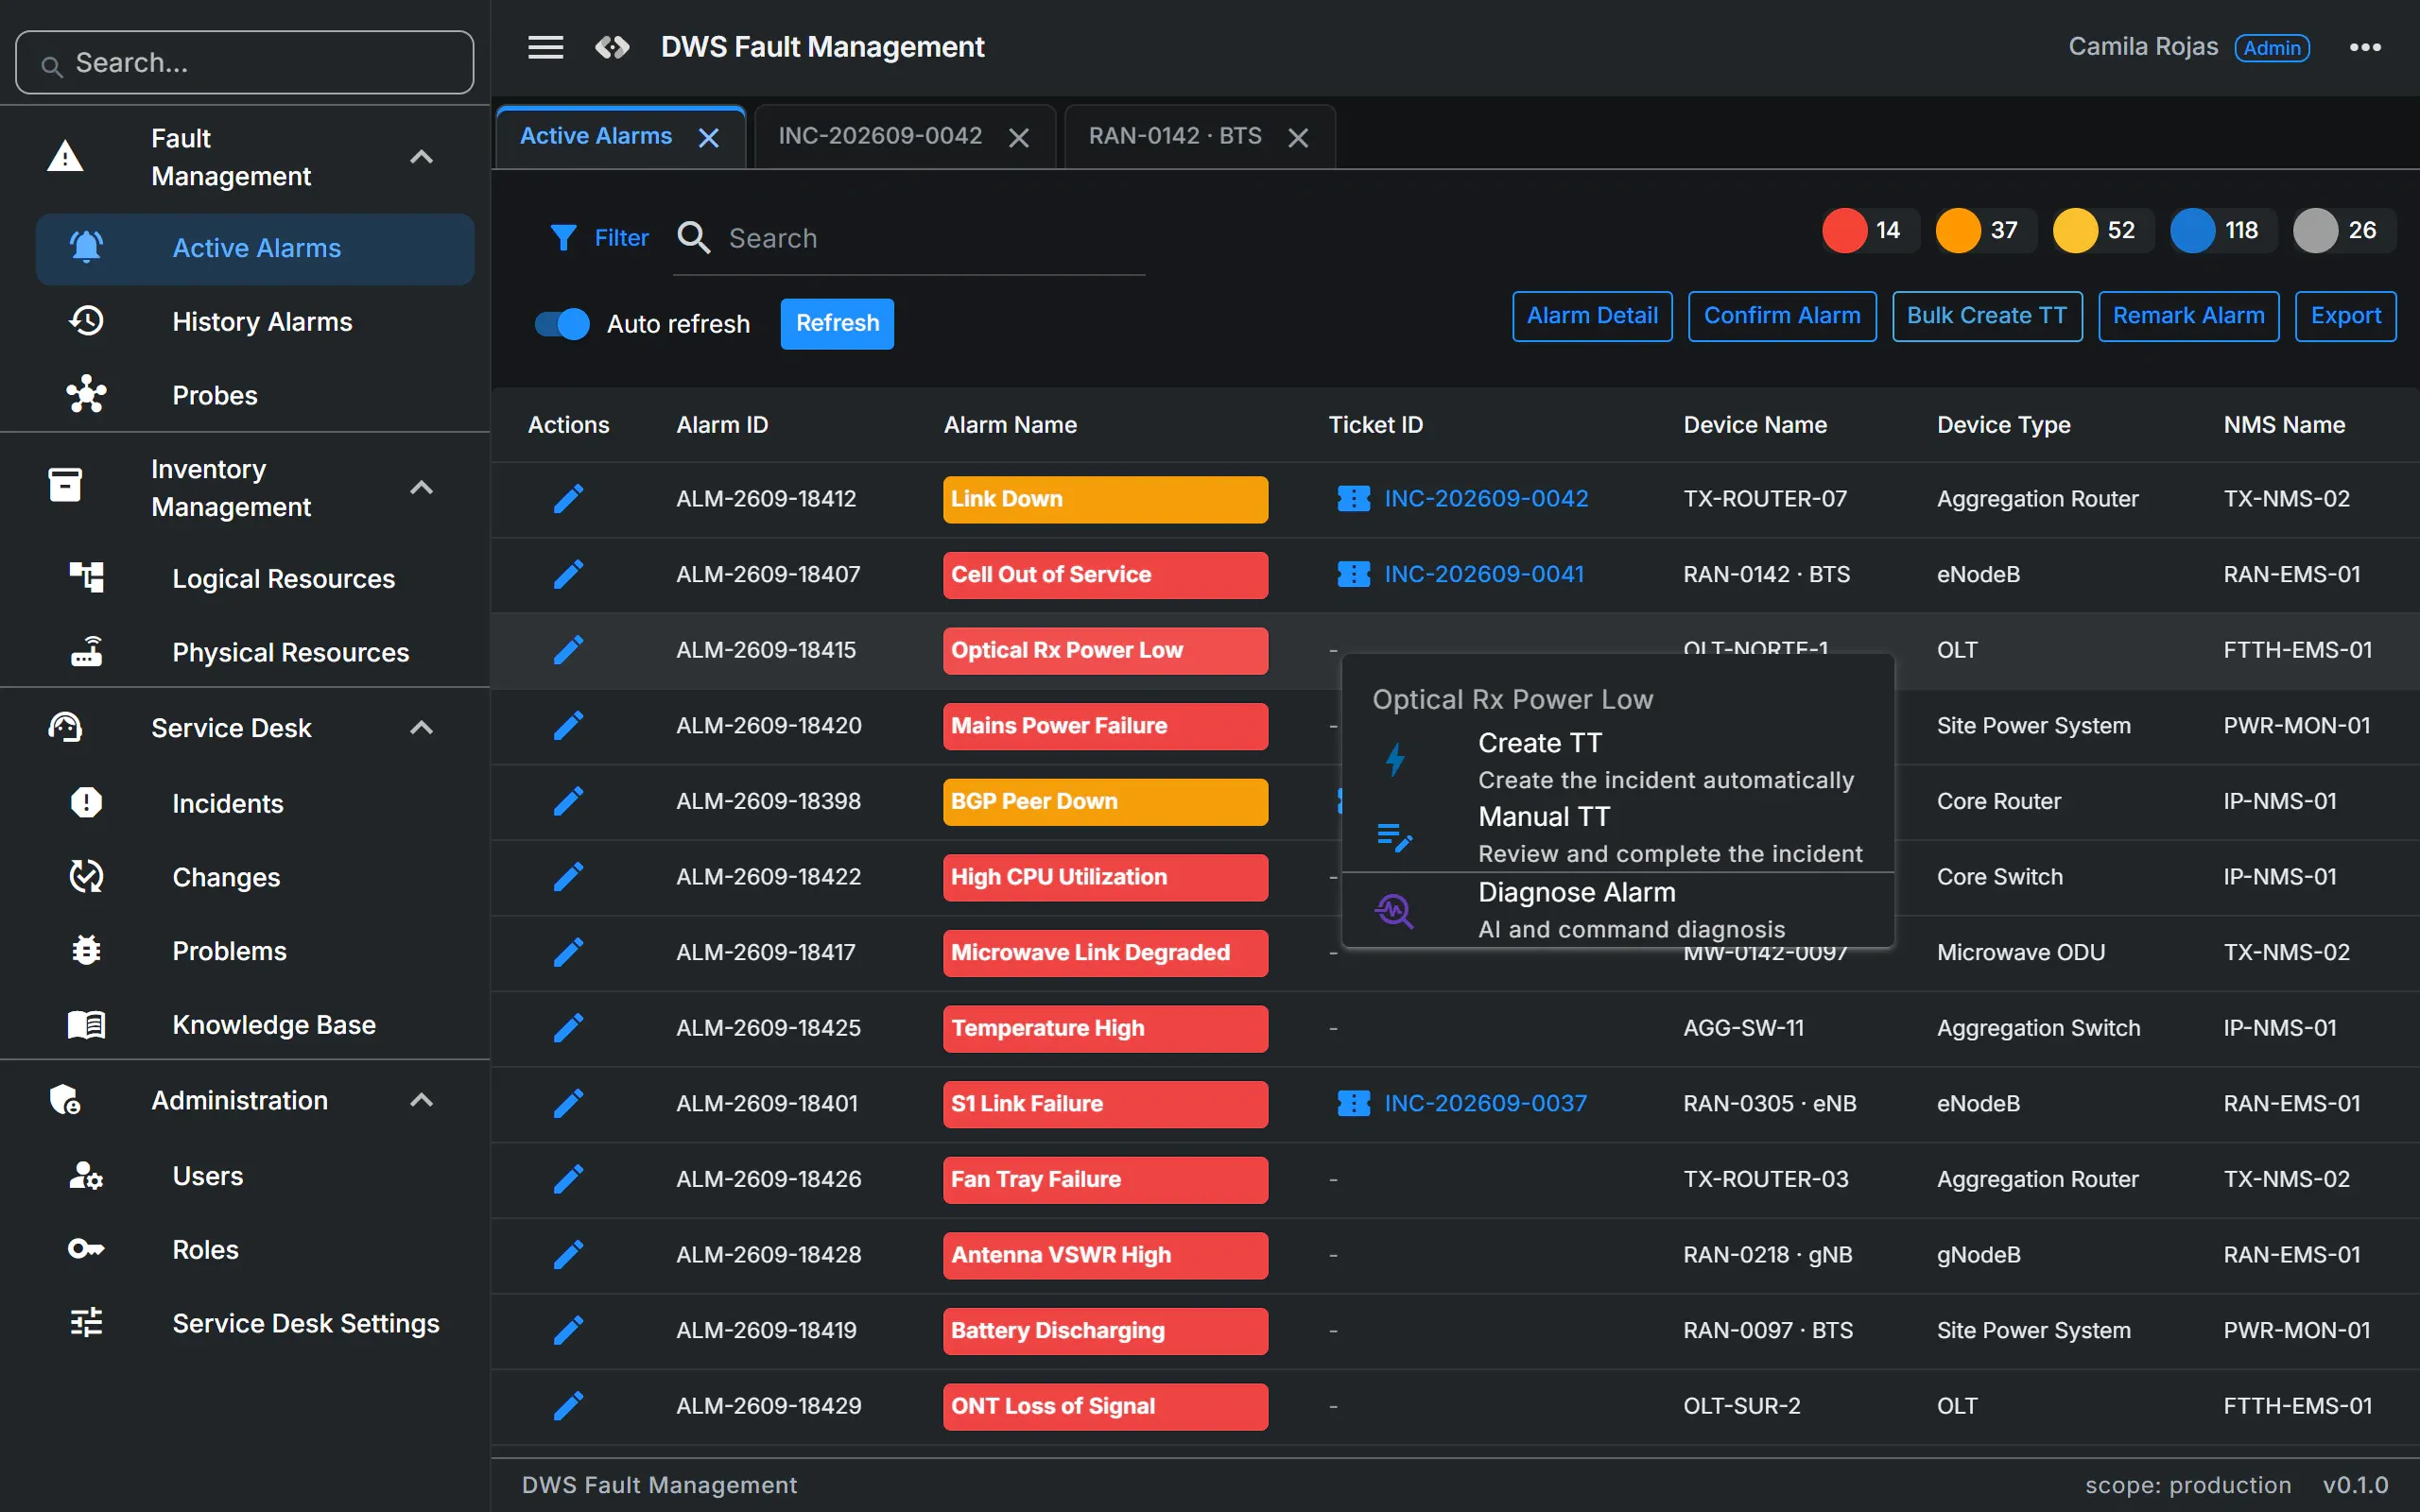Viewport: 2420px width, 1512px height.
Task: Open History Alarms in sidebar
Action: click(x=255, y=322)
